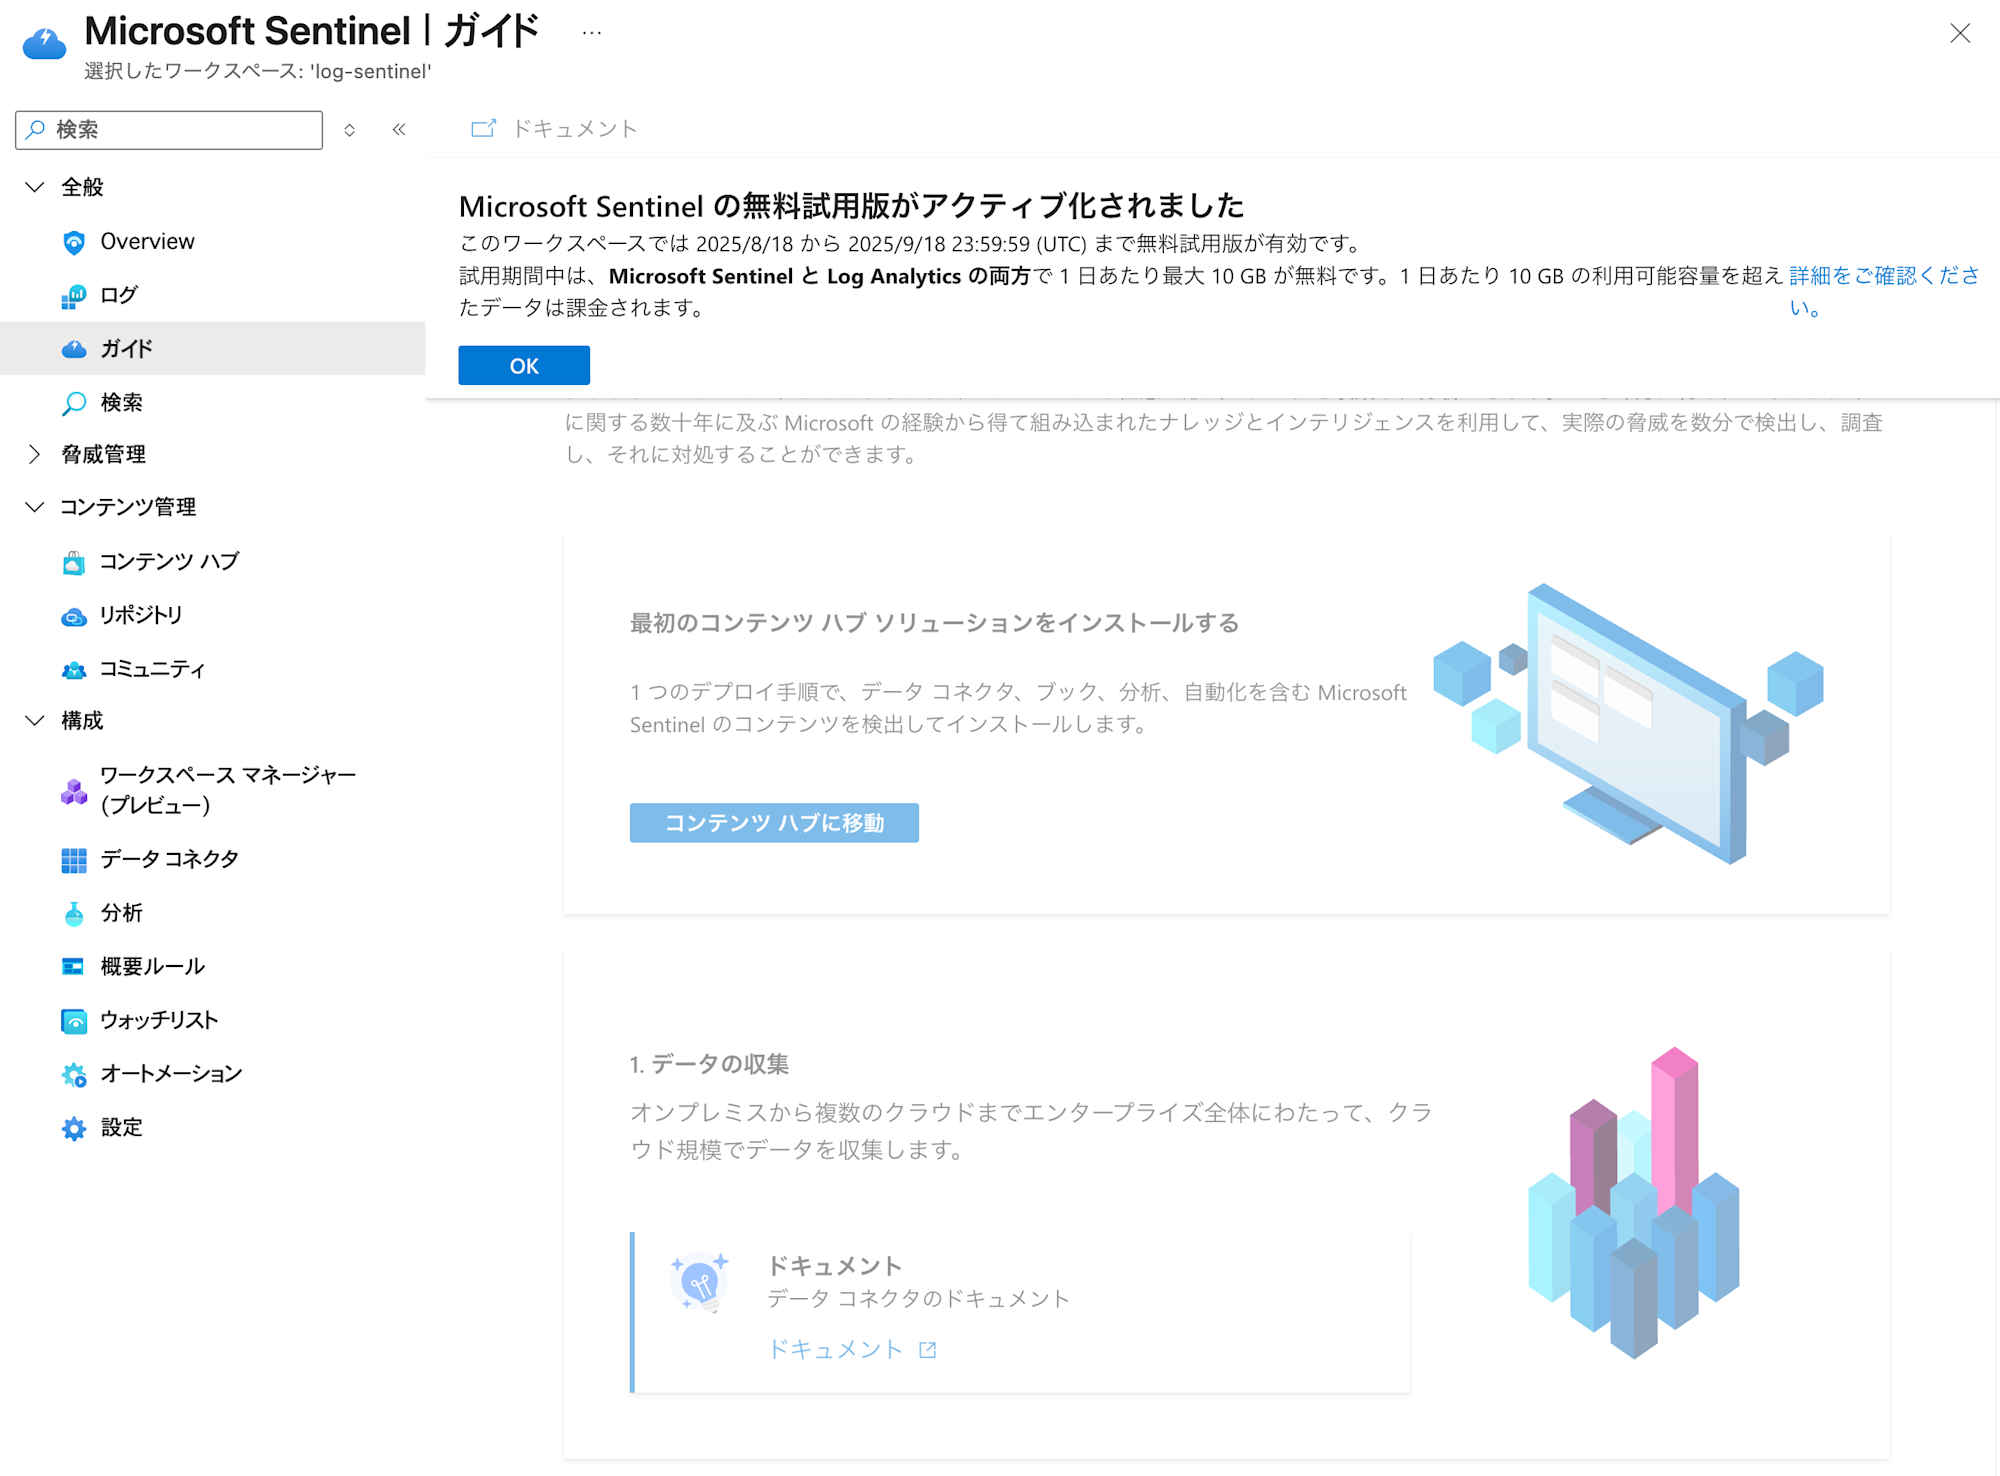2000x1476 pixels.
Task: Click the 設定 gear icon
Action: (x=74, y=1129)
